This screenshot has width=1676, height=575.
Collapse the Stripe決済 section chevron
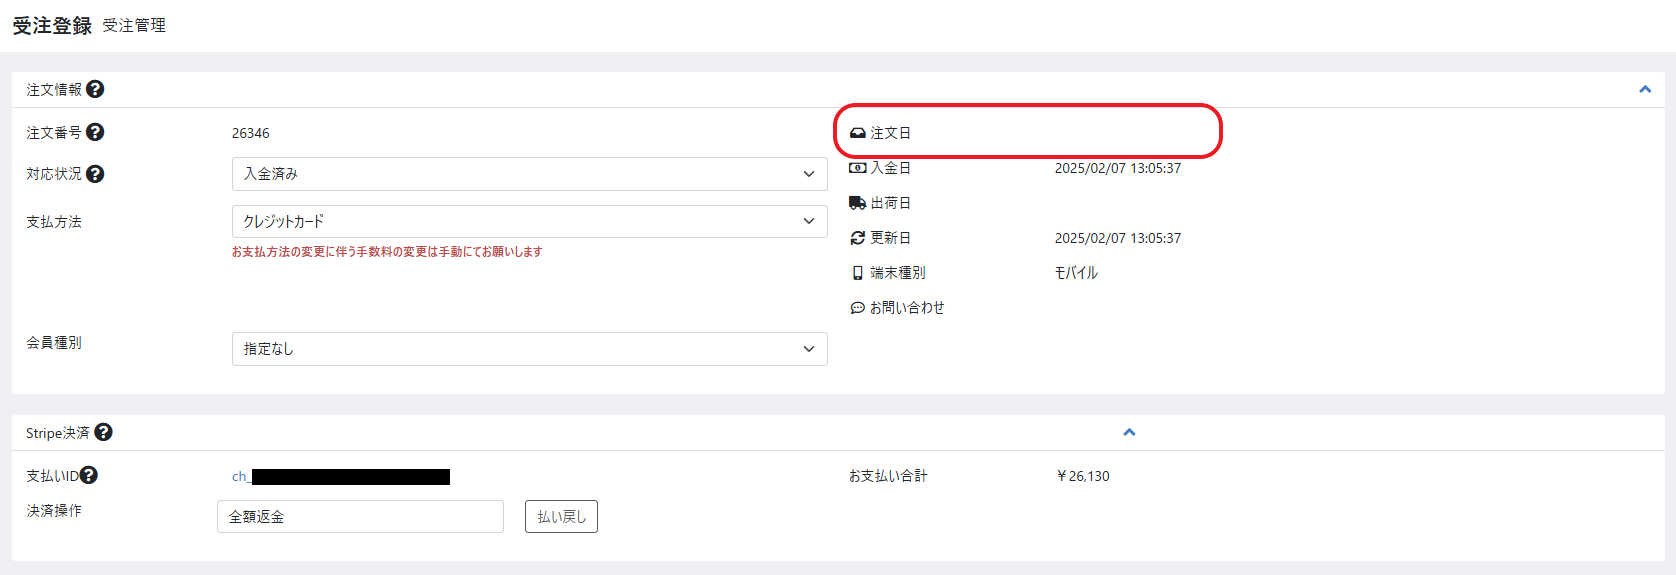(x=1129, y=433)
